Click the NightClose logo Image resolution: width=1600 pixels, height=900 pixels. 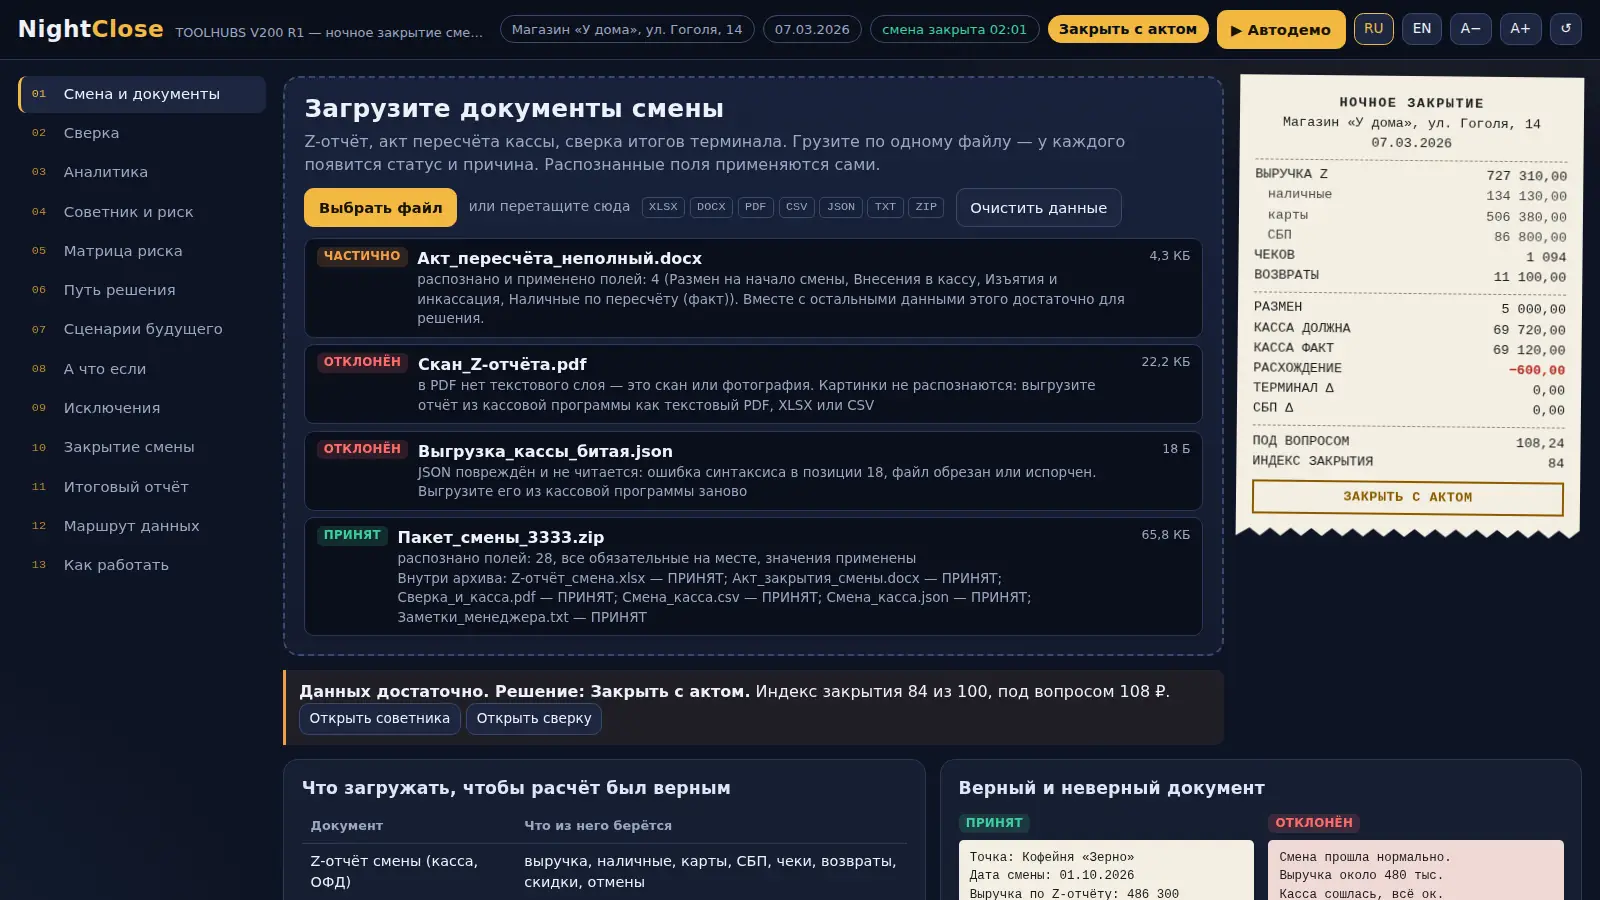91,29
